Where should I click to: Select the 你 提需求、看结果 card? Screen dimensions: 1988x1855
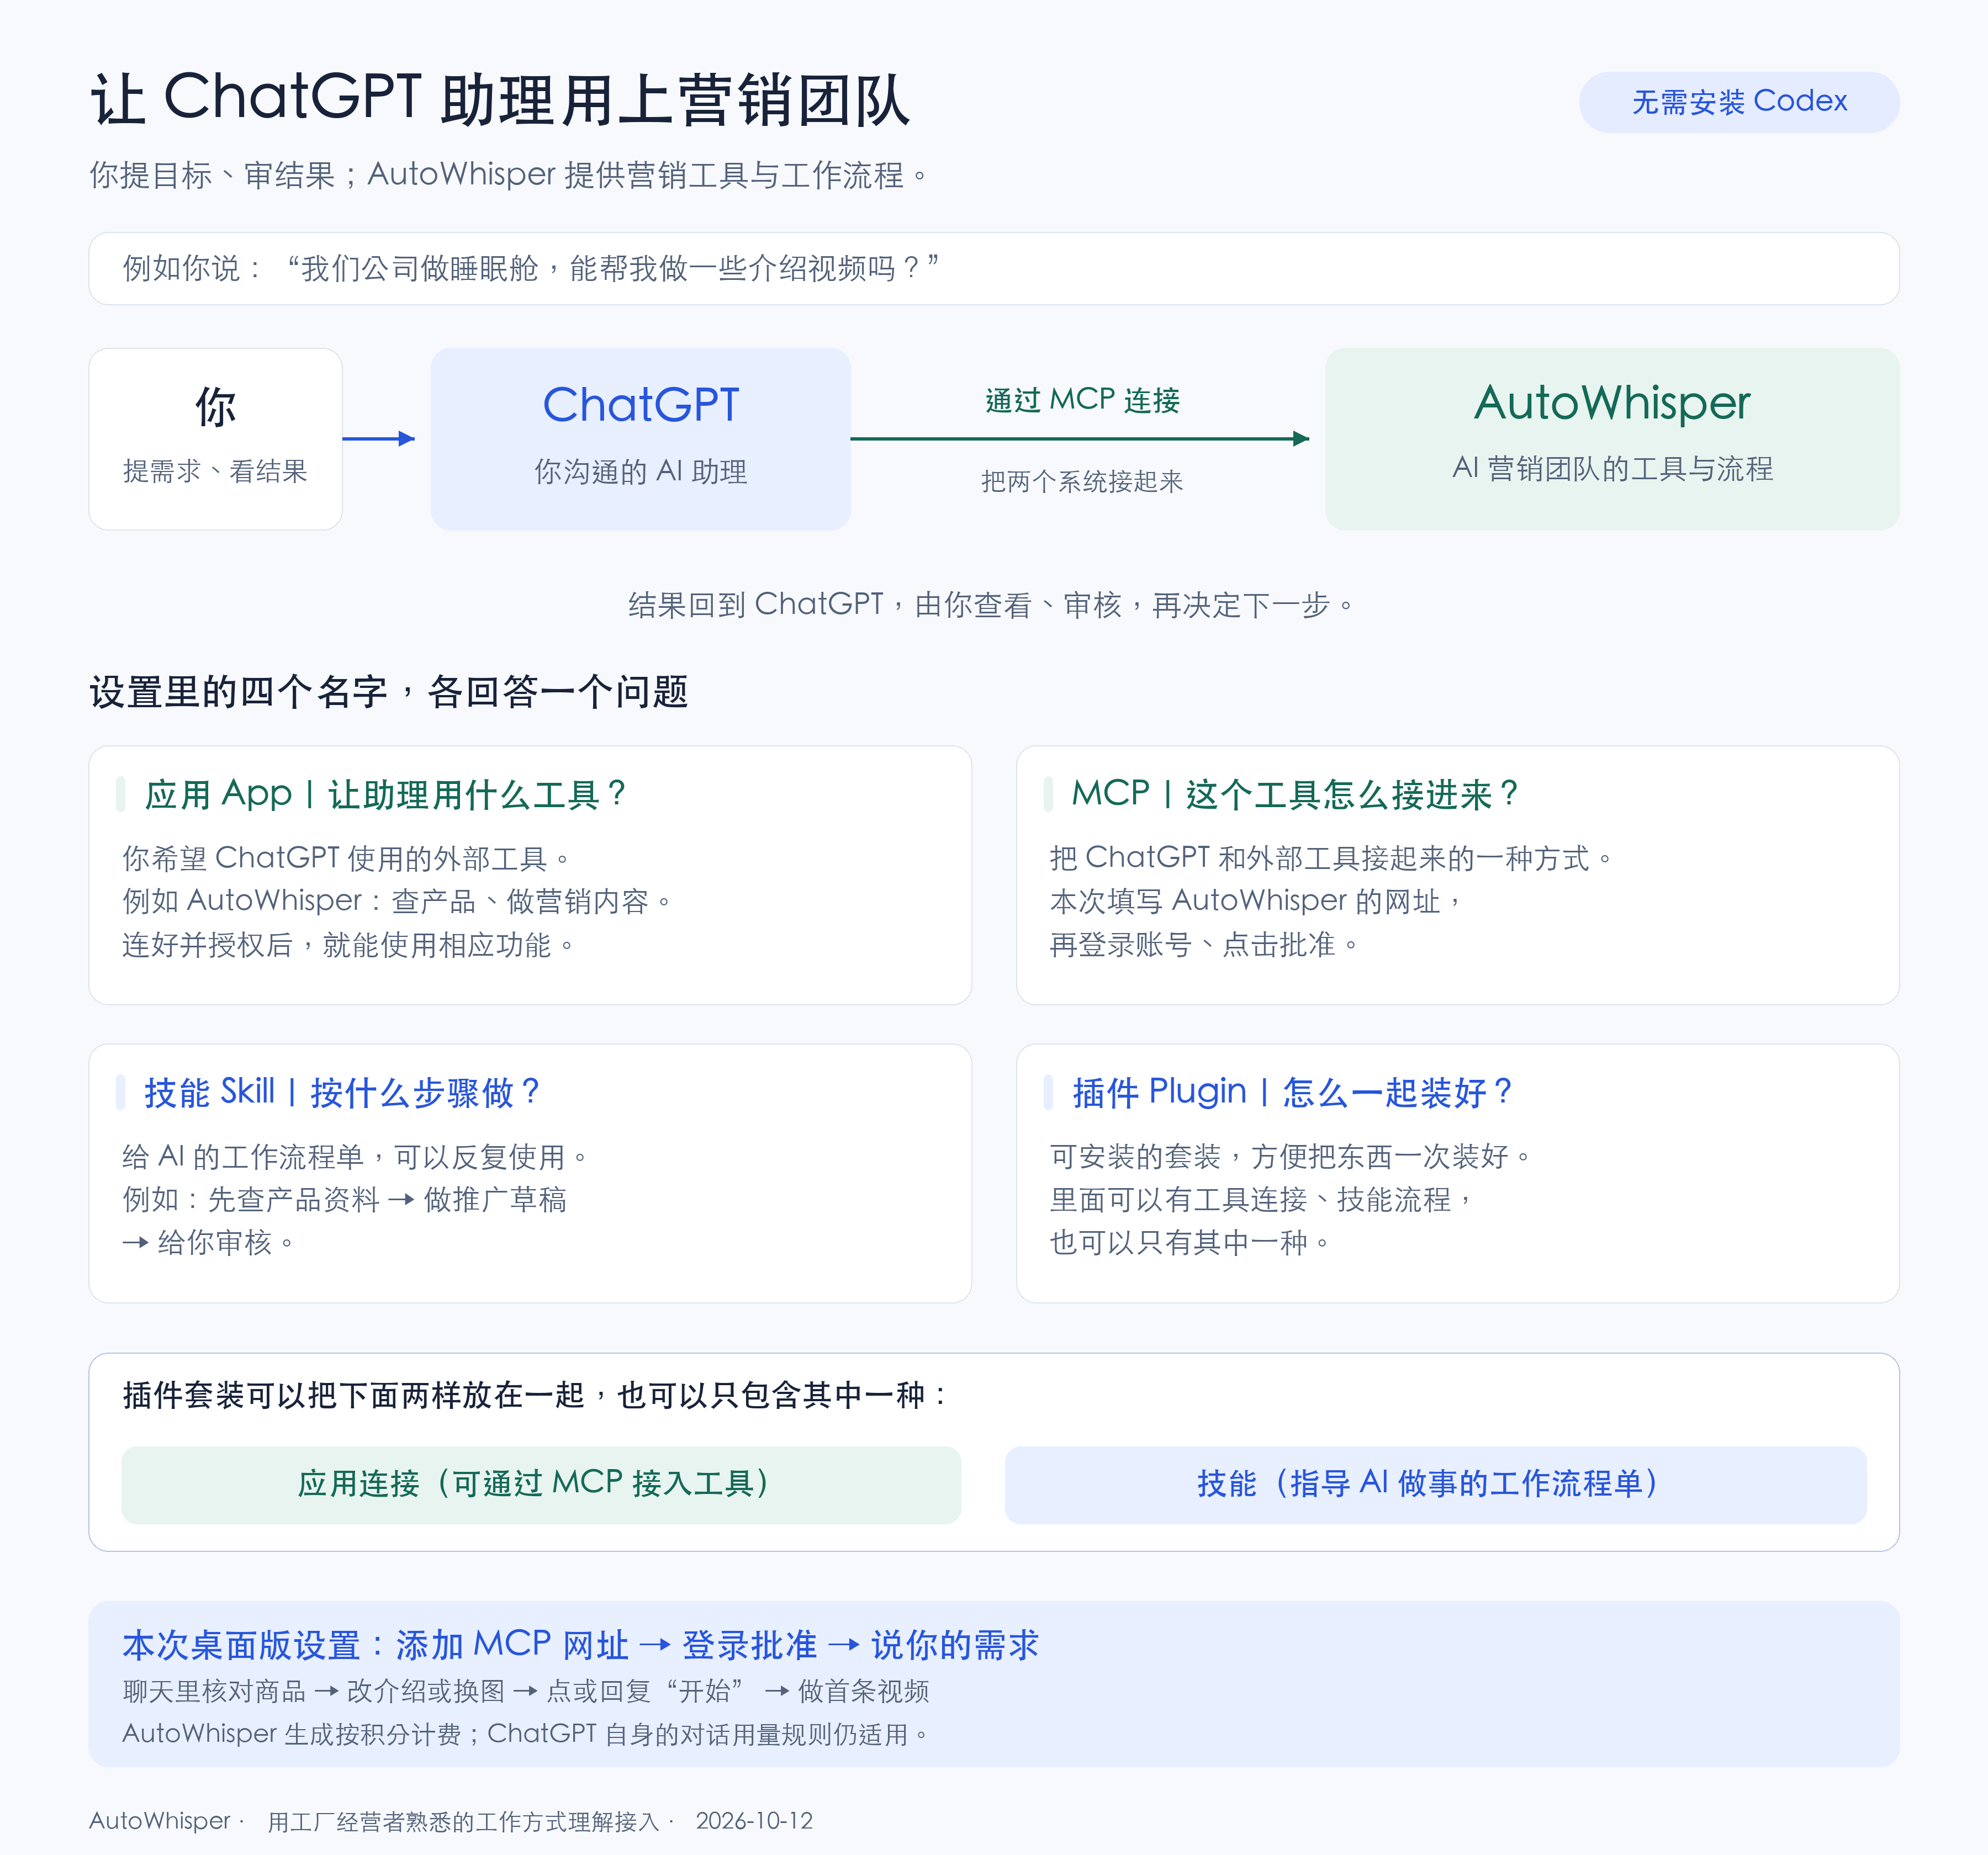pos(215,438)
